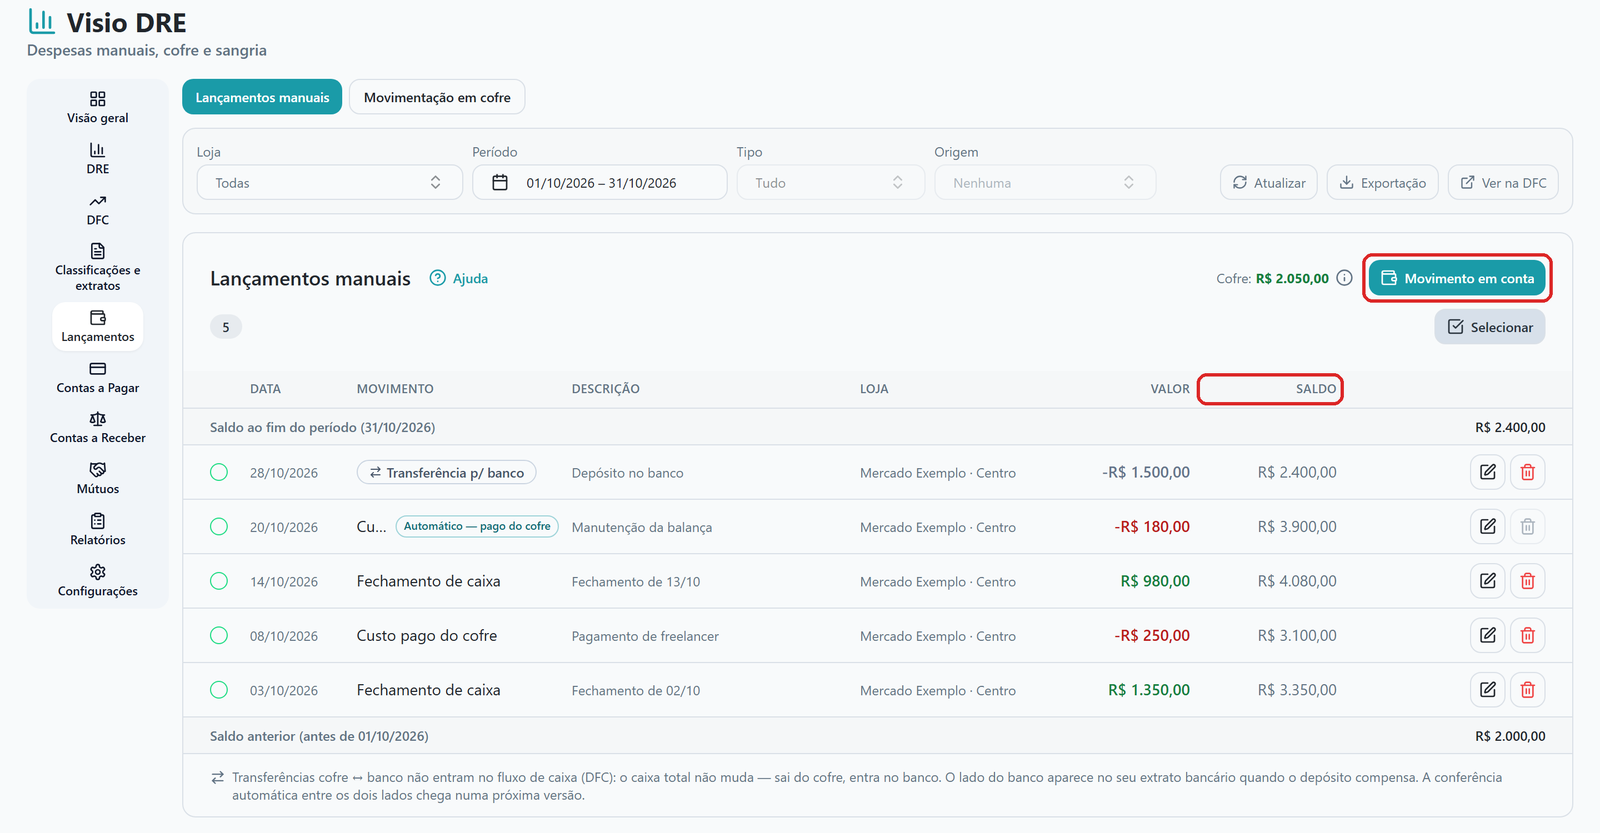The width and height of the screenshot is (1600, 833).
Task: Switch to Lançamentos manuais tab
Action: (262, 97)
